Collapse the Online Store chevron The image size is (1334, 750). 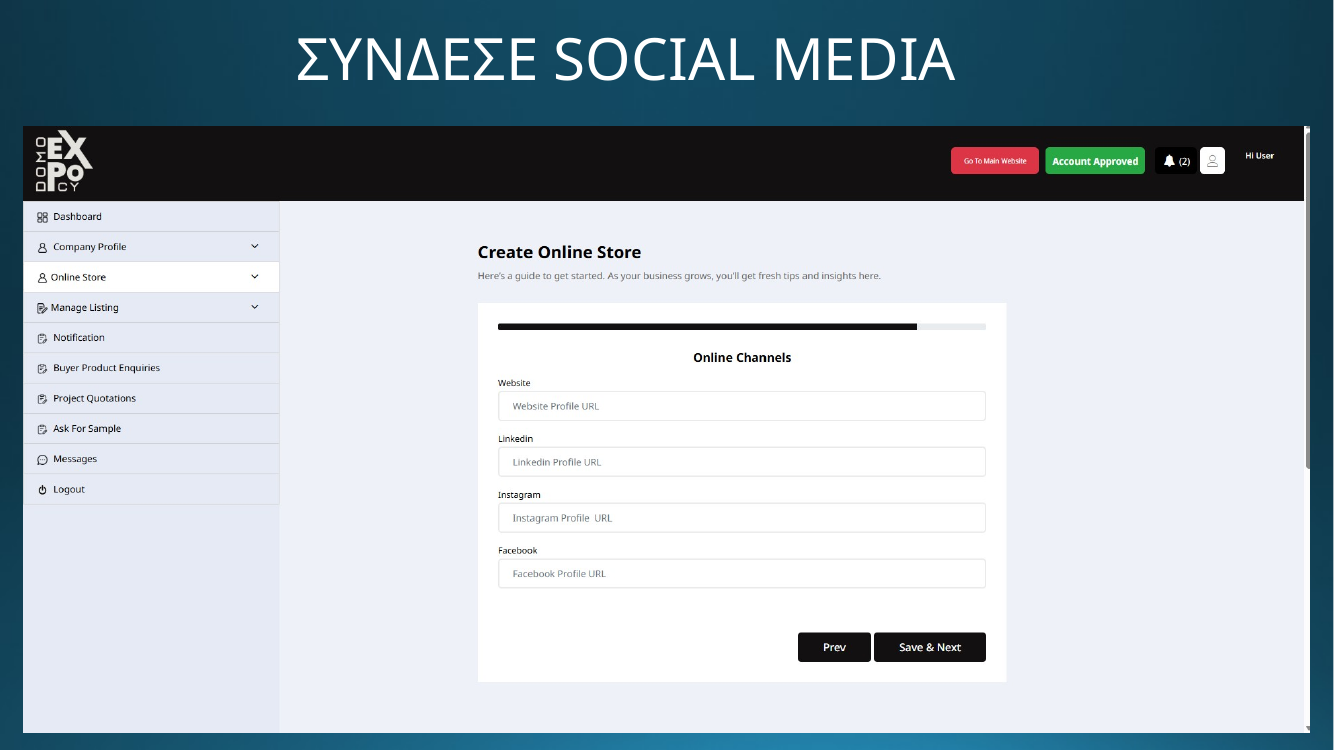click(x=254, y=276)
